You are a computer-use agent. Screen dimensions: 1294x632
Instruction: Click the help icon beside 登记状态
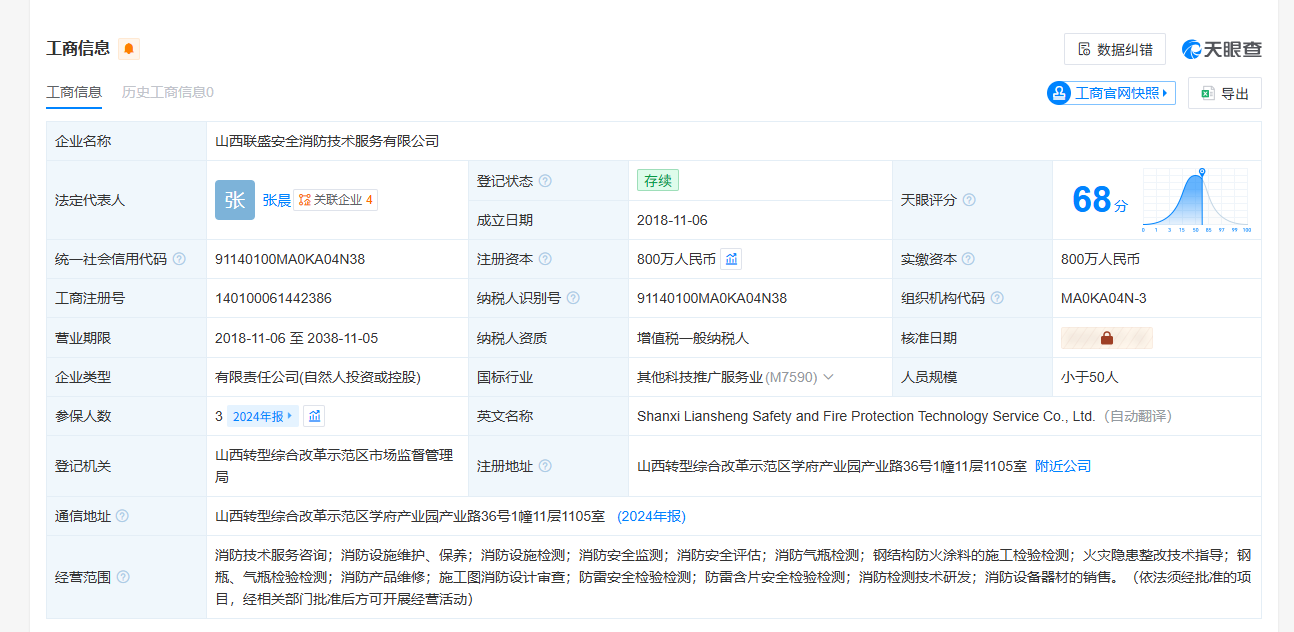(x=545, y=181)
